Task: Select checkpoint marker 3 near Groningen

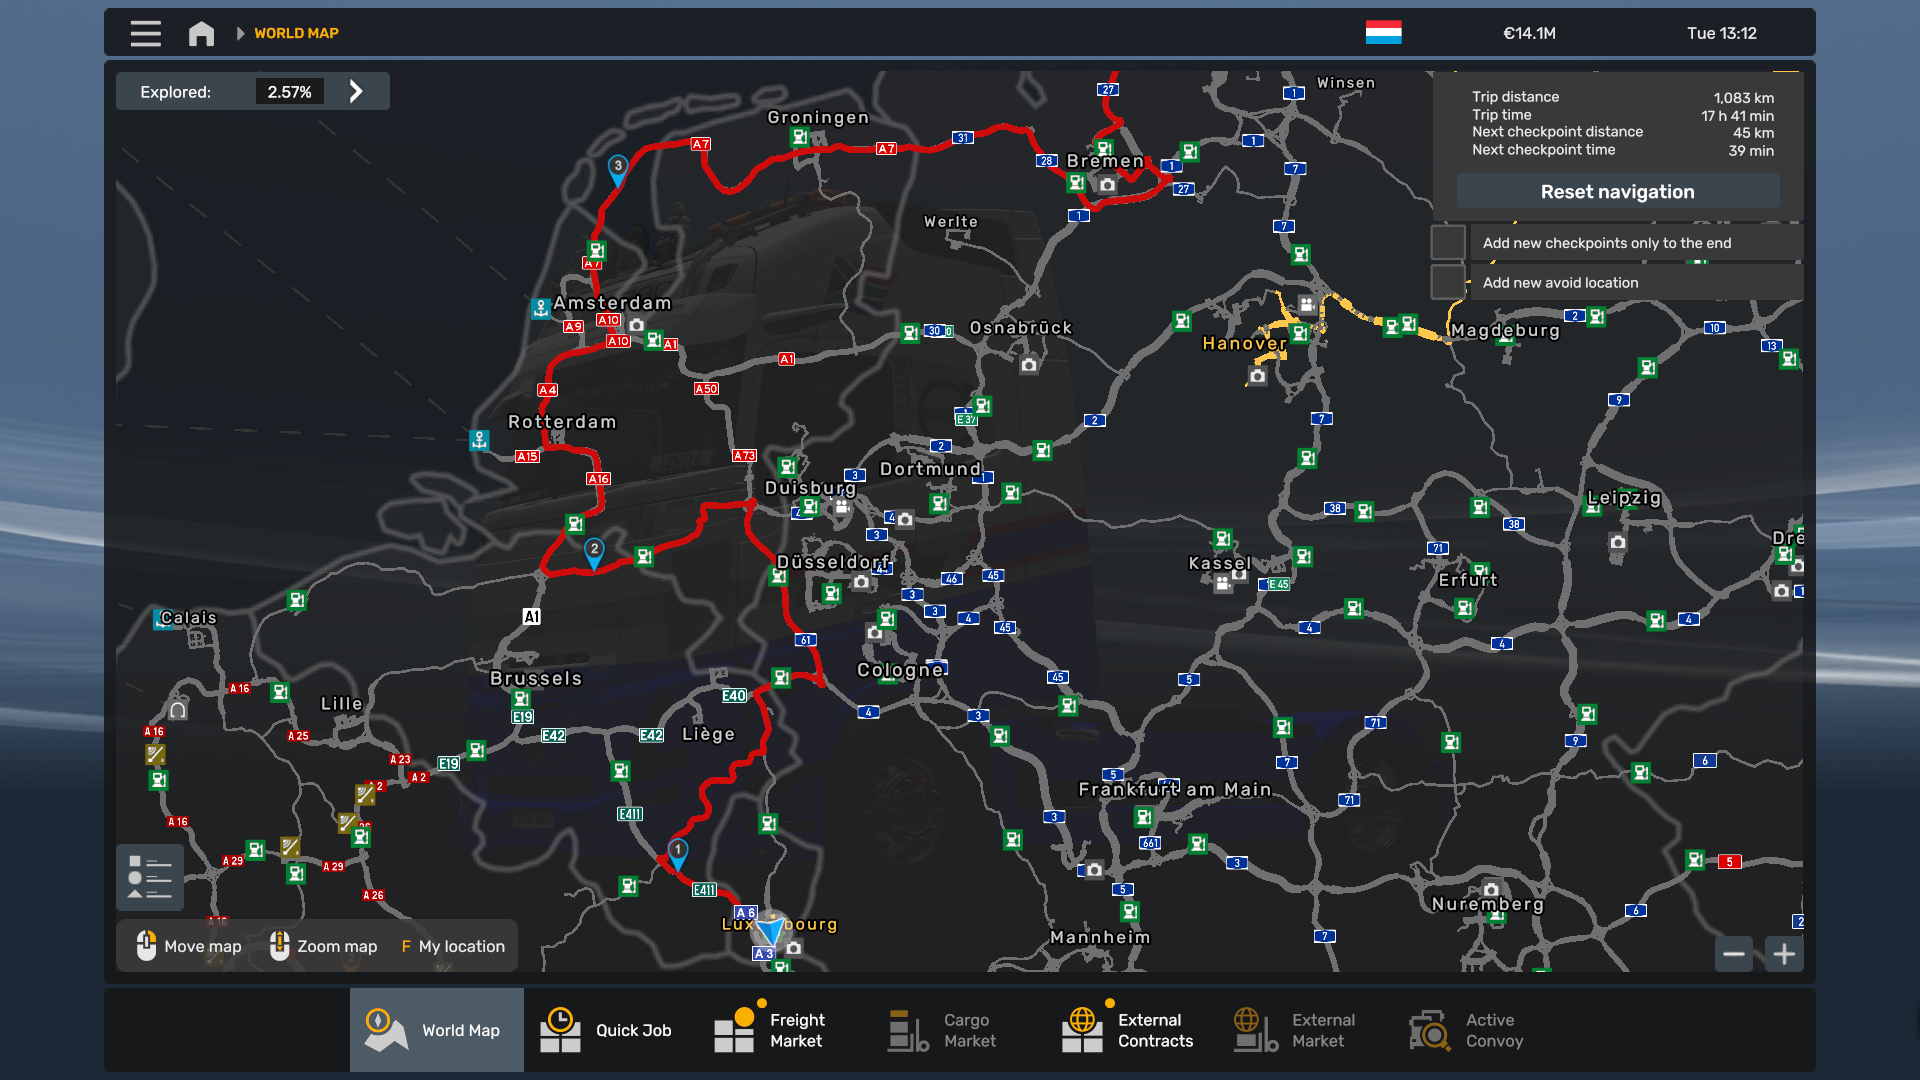Action: tap(618, 168)
